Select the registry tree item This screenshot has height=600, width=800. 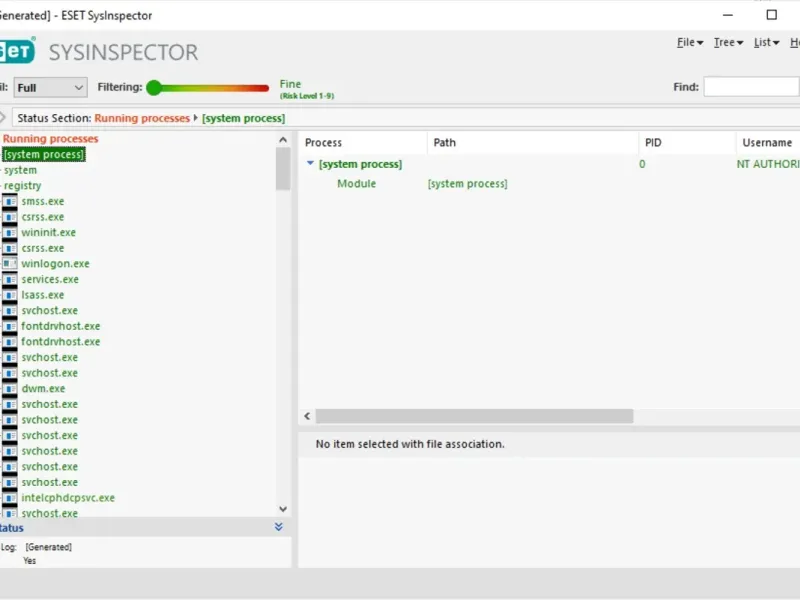[x=22, y=186]
